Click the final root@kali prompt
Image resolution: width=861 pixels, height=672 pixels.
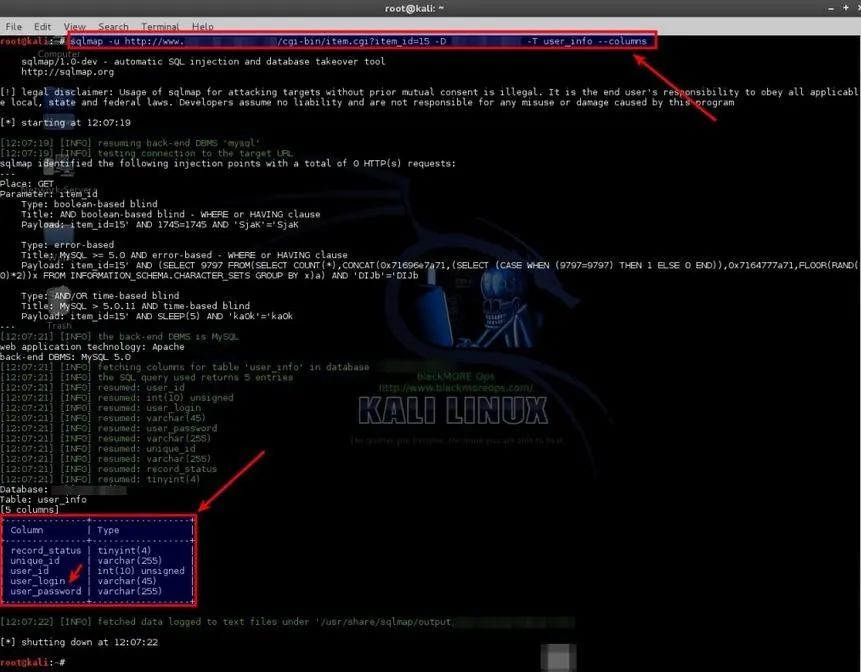click(x=33, y=662)
